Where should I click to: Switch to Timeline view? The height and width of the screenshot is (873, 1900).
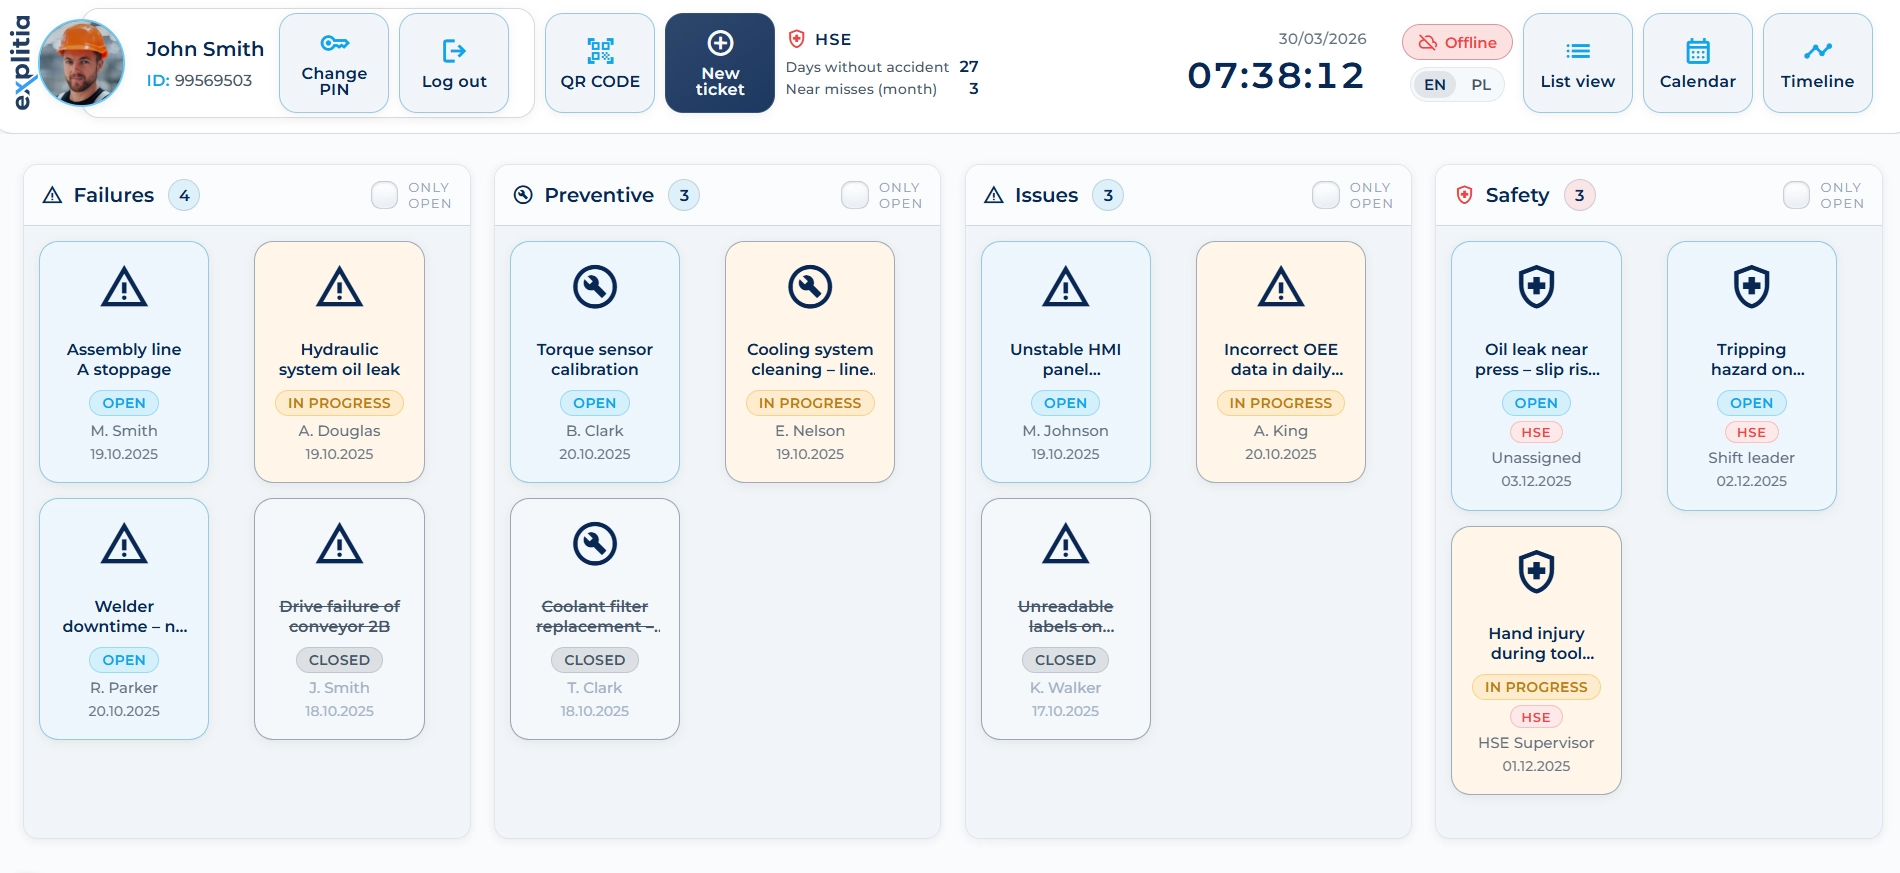1817,63
